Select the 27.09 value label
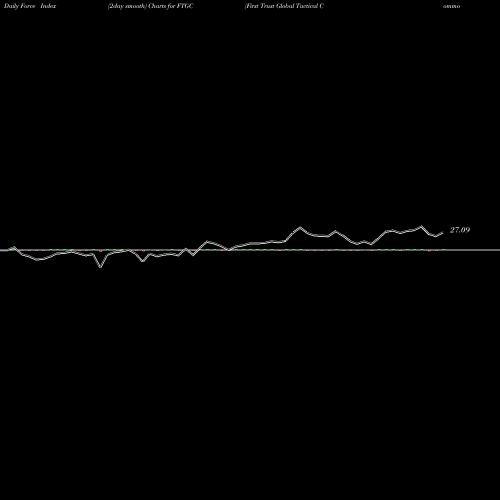Image resolution: width=500 pixels, height=500 pixels. pos(460,230)
